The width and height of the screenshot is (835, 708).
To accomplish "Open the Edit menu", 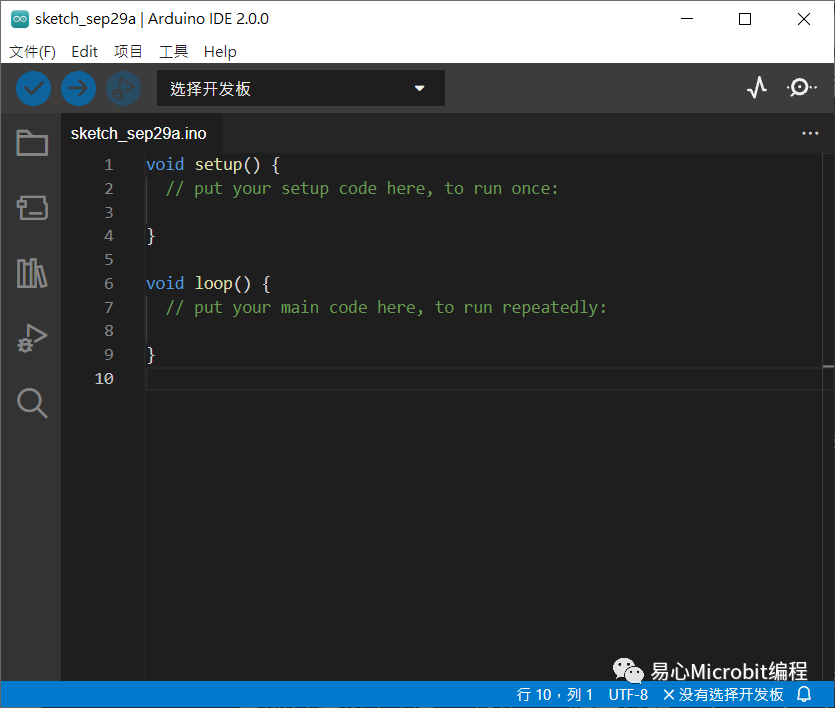I will pos(84,52).
